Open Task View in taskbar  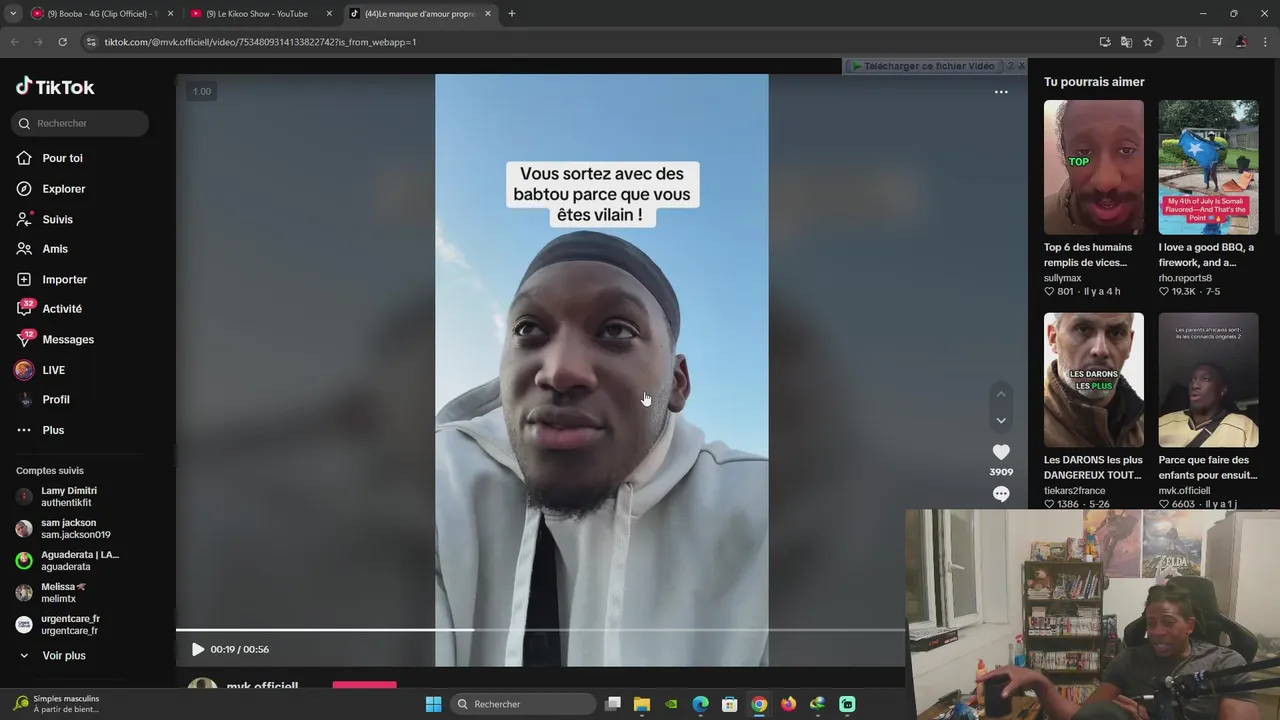point(613,704)
